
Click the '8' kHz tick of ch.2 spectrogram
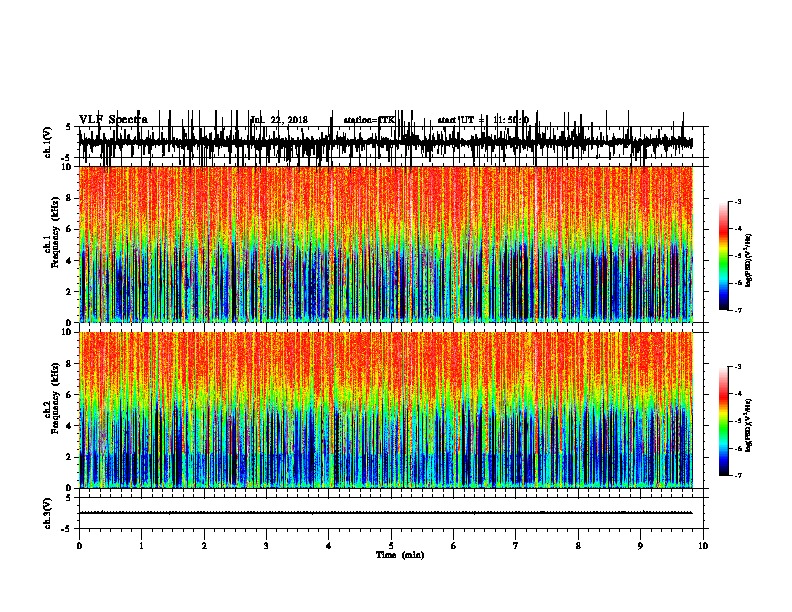[x=70, y=364]
